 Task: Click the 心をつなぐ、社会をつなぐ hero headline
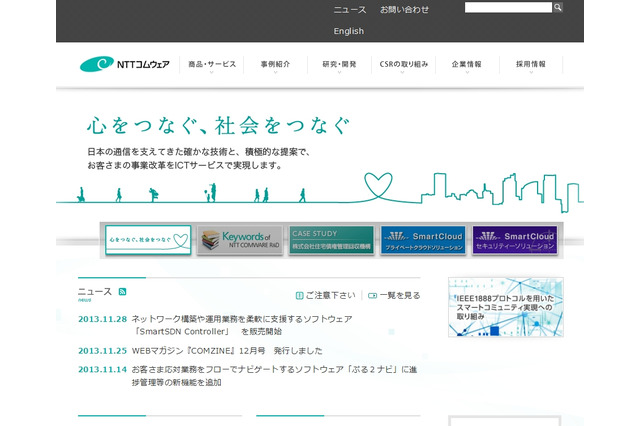click(219, 125)
